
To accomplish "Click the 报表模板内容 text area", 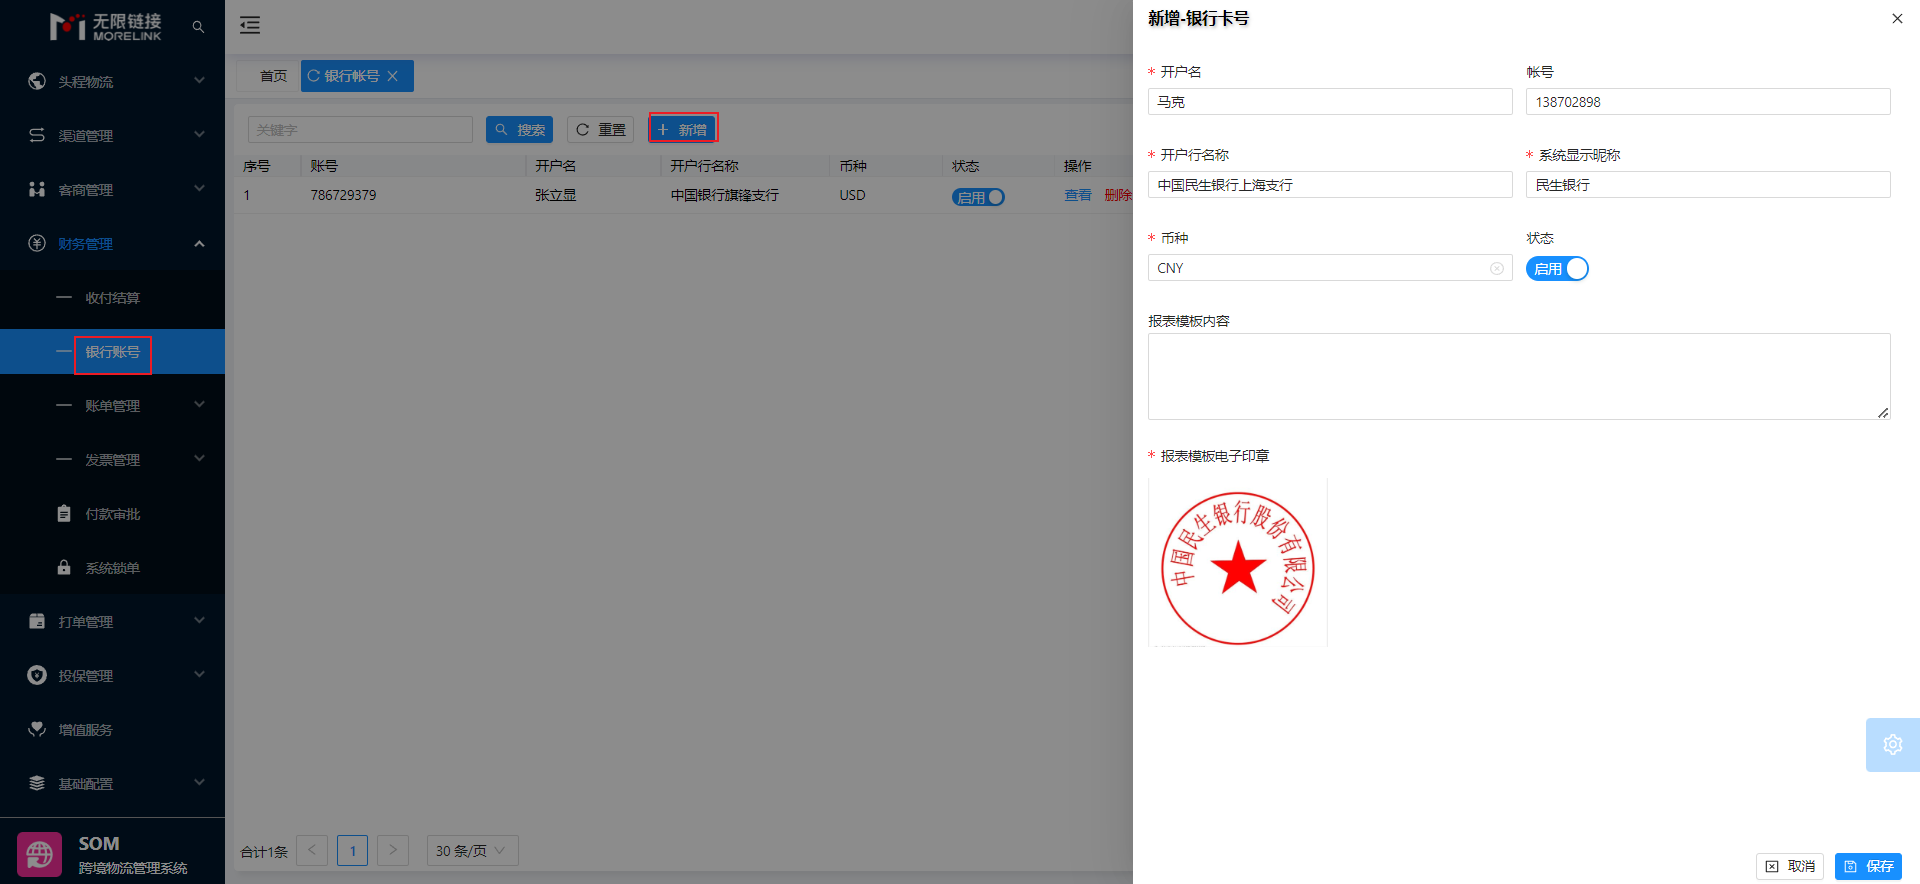I will [1518, 376].
